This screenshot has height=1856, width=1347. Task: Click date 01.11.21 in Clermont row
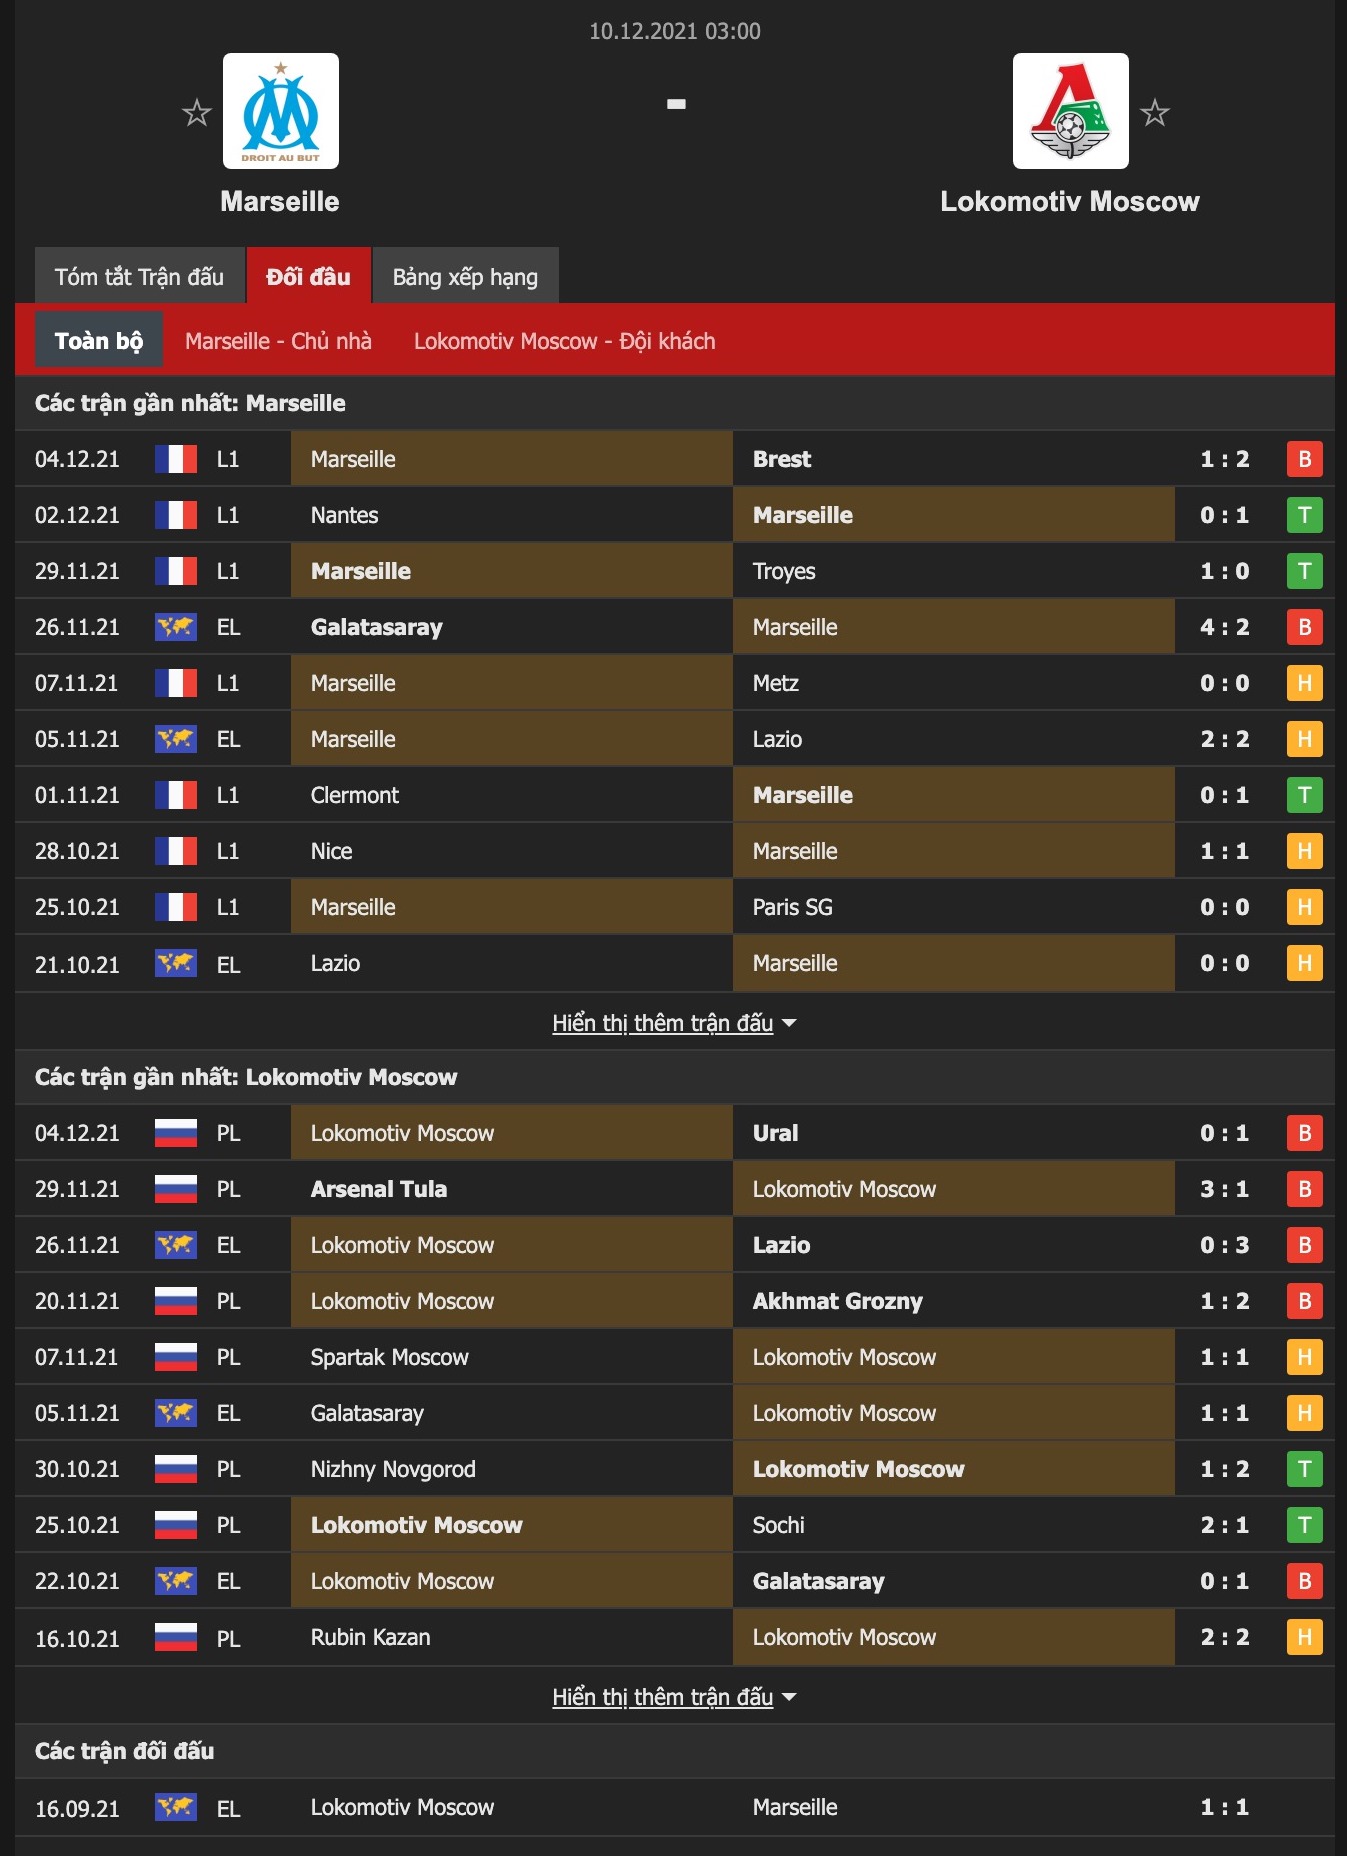point(77,795)
